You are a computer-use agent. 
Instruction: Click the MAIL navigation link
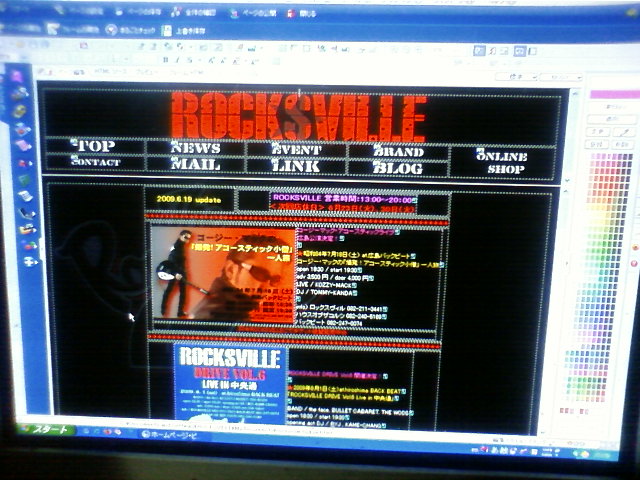196,164
